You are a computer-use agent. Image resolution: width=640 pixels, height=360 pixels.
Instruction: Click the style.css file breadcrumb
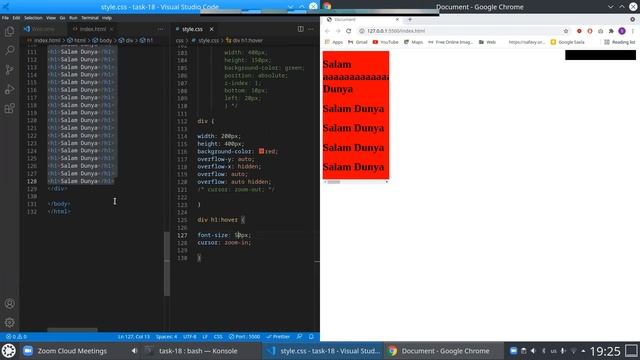206,40
